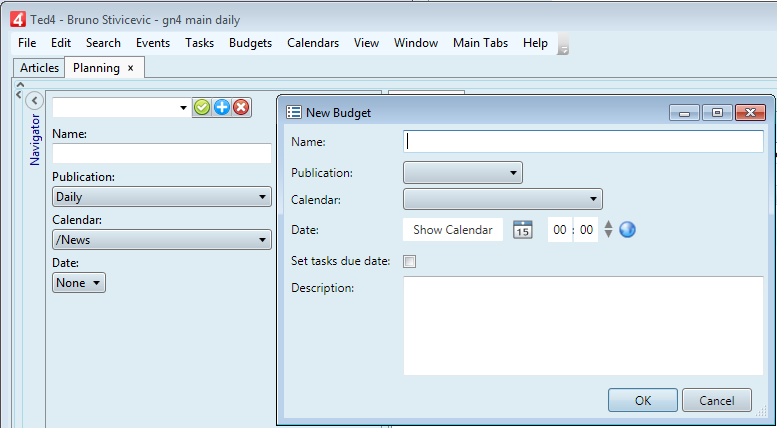Click the time spinner arrows
Viewport: 777px width, 428px height.
(608, 229)
